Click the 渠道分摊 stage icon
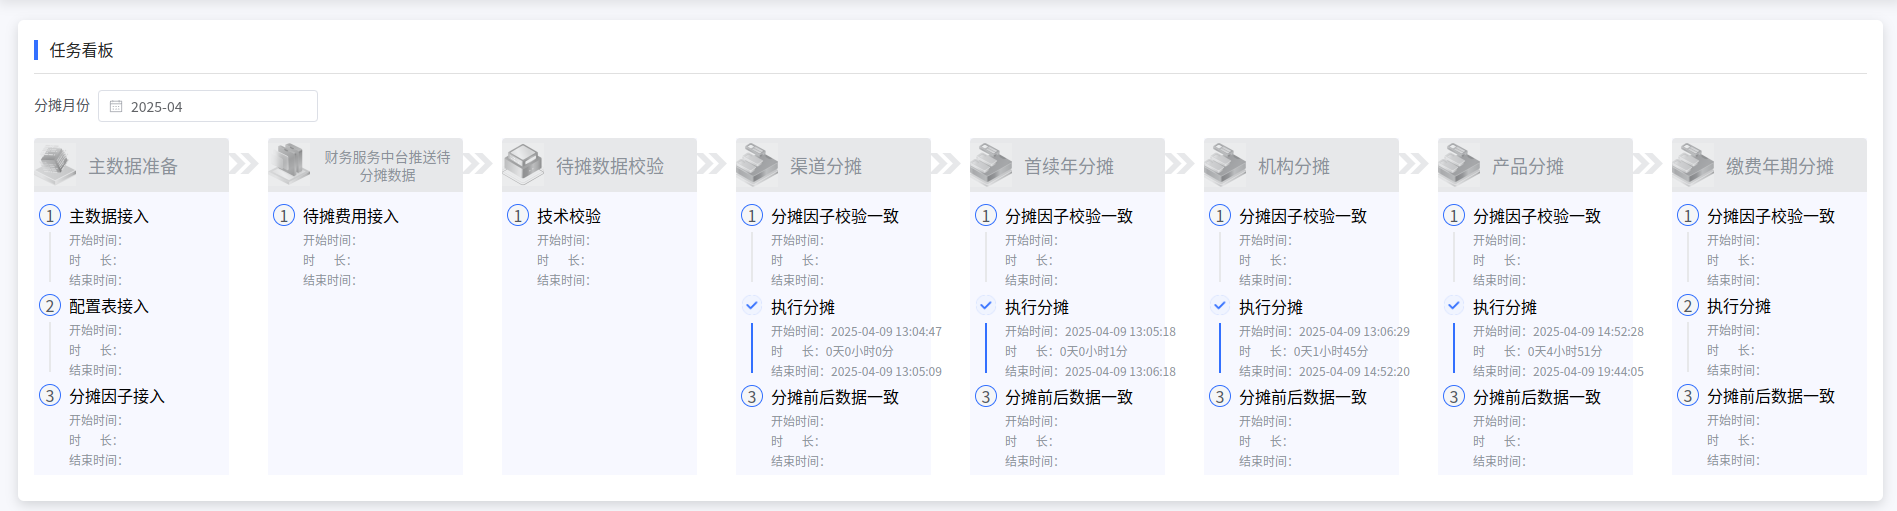Viewport: 1897px width, 511px height. tap(758, 165)
